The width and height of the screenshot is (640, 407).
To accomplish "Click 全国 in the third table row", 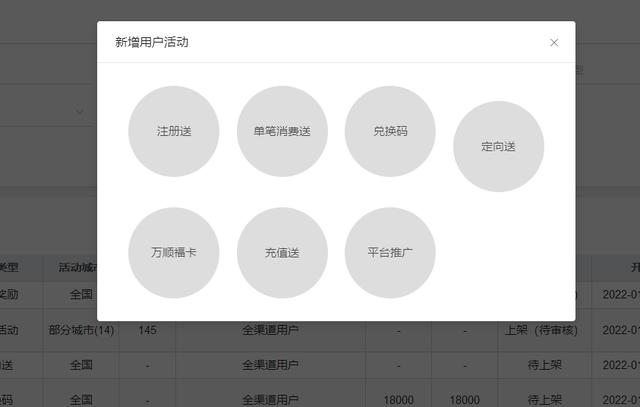I will [82, 366].
